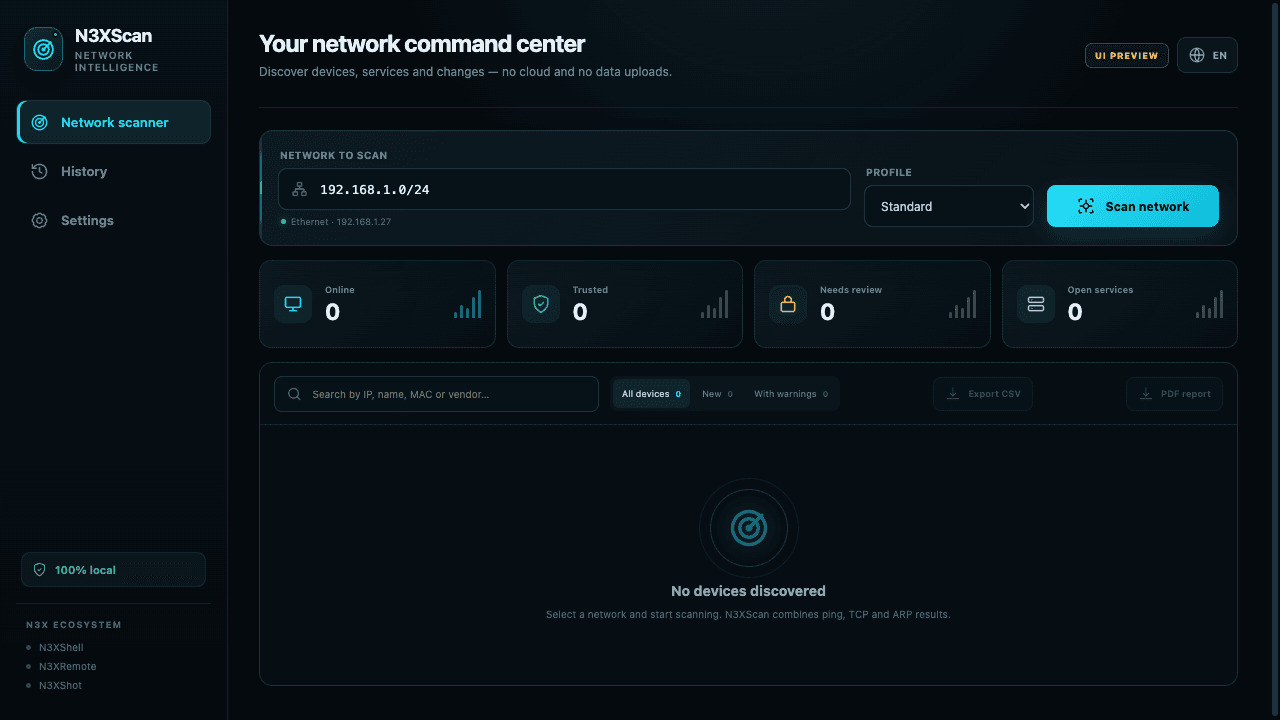Click the Your network command center title
Viewport: 1280px width, 720px height.
422,44
